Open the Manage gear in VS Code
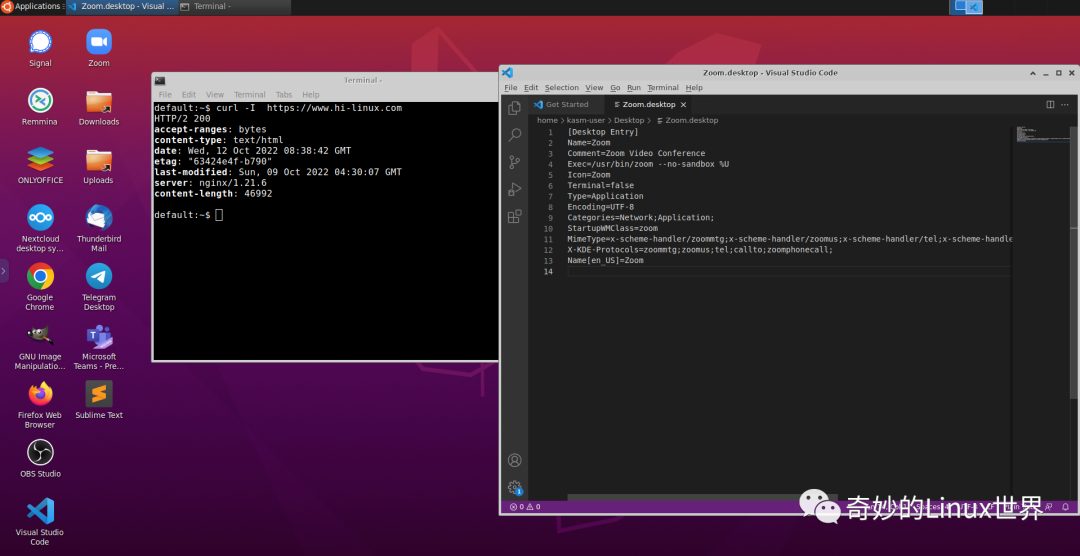 tap(514, 487)
